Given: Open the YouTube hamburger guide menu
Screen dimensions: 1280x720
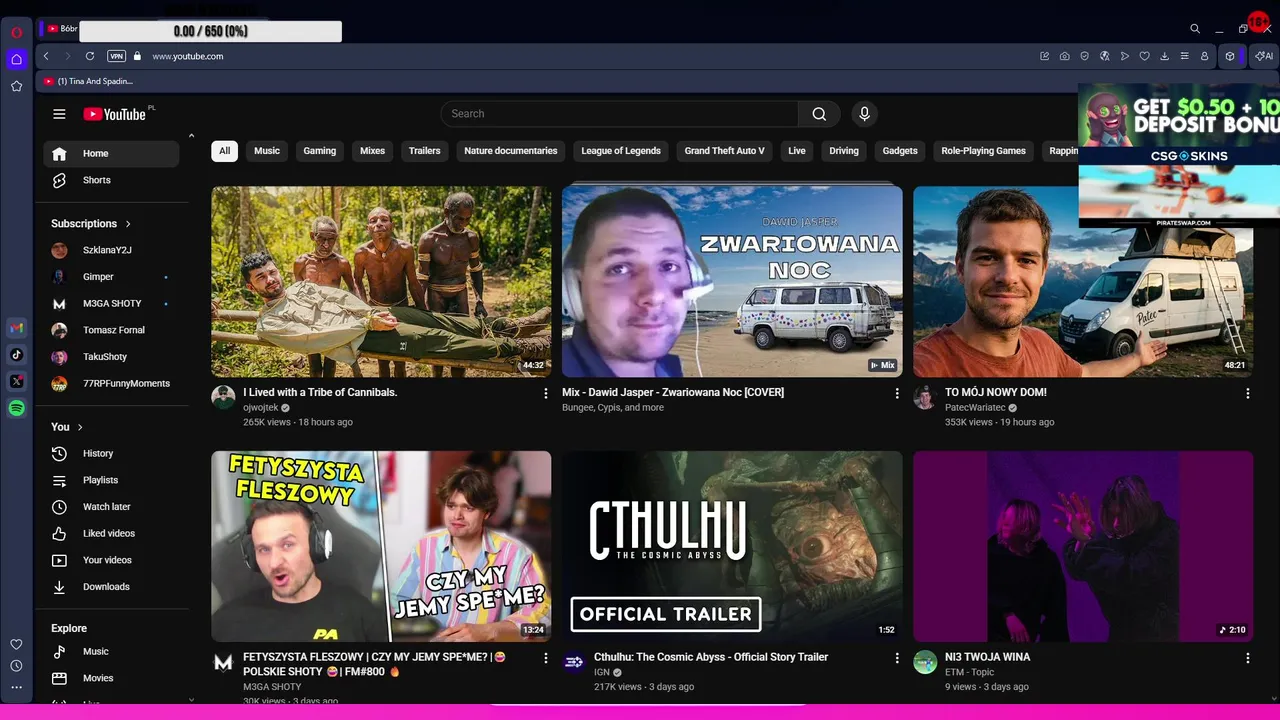Looking at the screenshot, I should (59, 114).
